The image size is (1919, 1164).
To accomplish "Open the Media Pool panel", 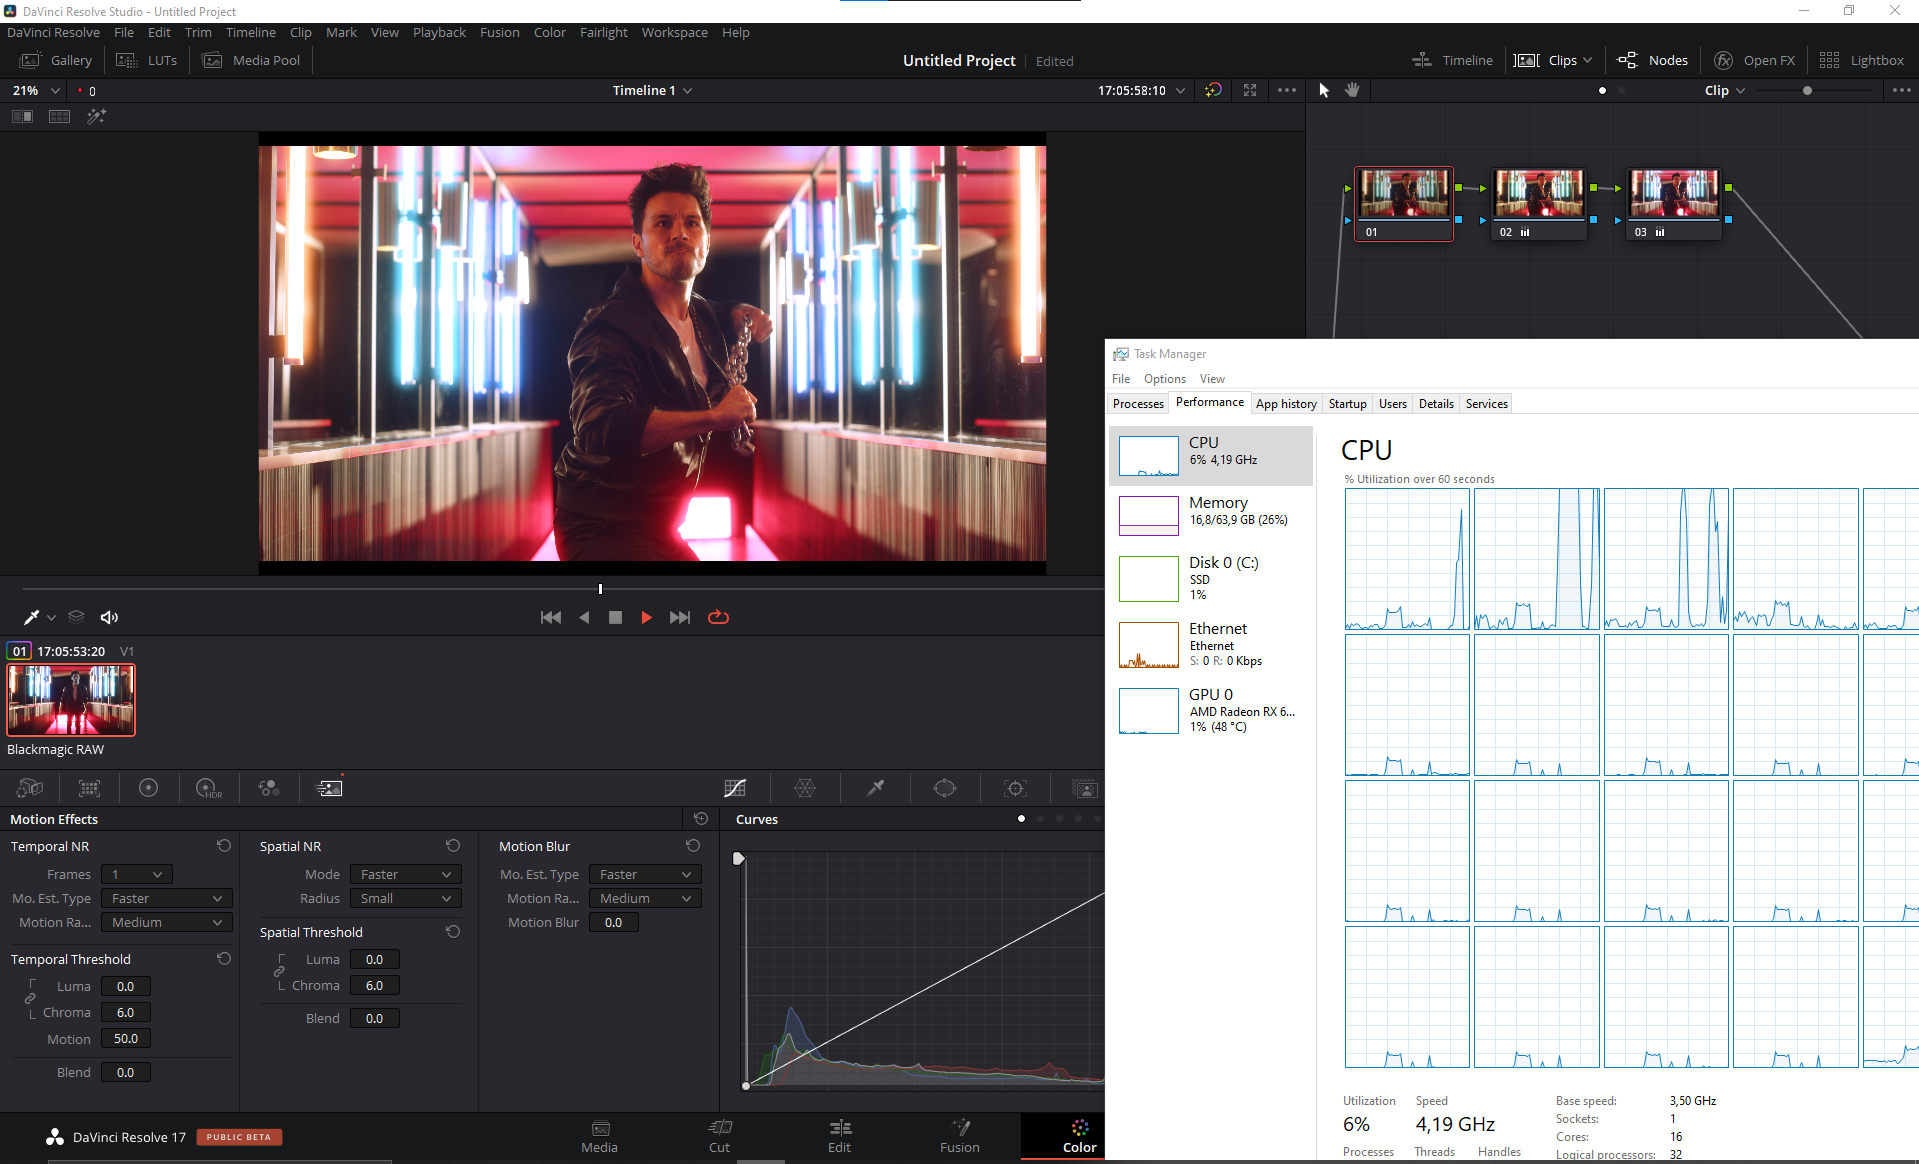I will click(251, 60).
